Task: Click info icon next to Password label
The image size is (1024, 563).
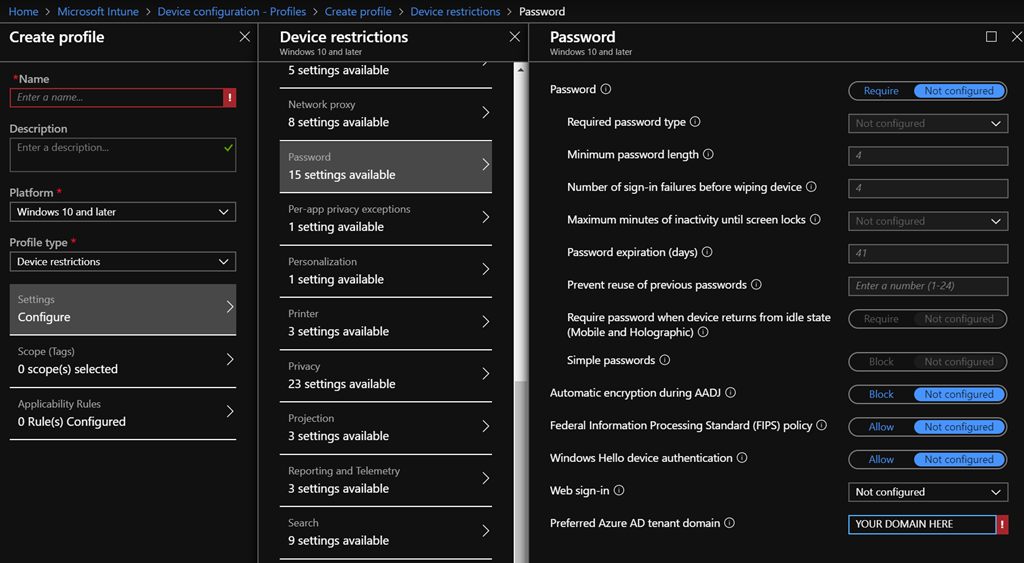Action: [x=605, y=90]
